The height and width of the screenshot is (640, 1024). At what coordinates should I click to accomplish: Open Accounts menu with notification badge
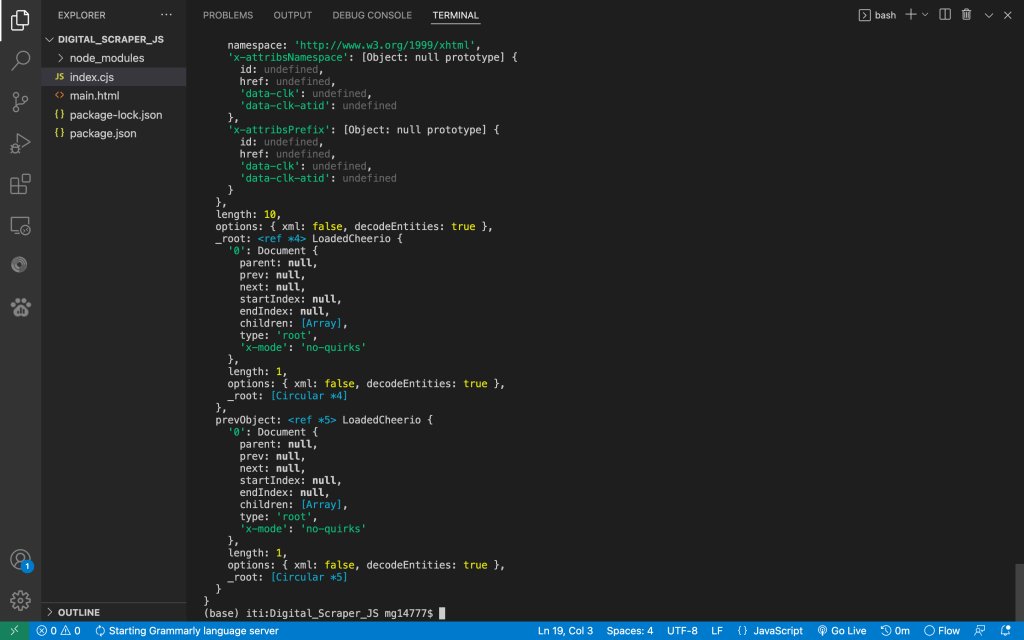[x=20, y=560]
